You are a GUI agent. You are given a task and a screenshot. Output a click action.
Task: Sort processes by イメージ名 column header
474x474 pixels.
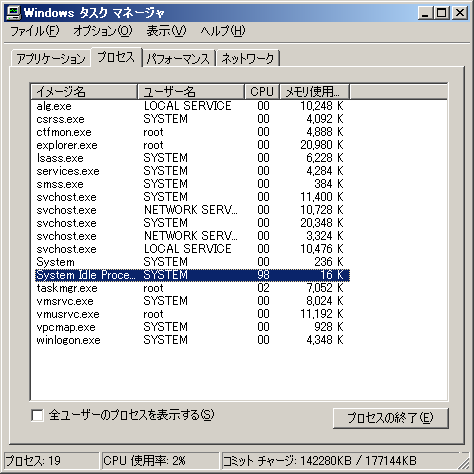[84, 91]
